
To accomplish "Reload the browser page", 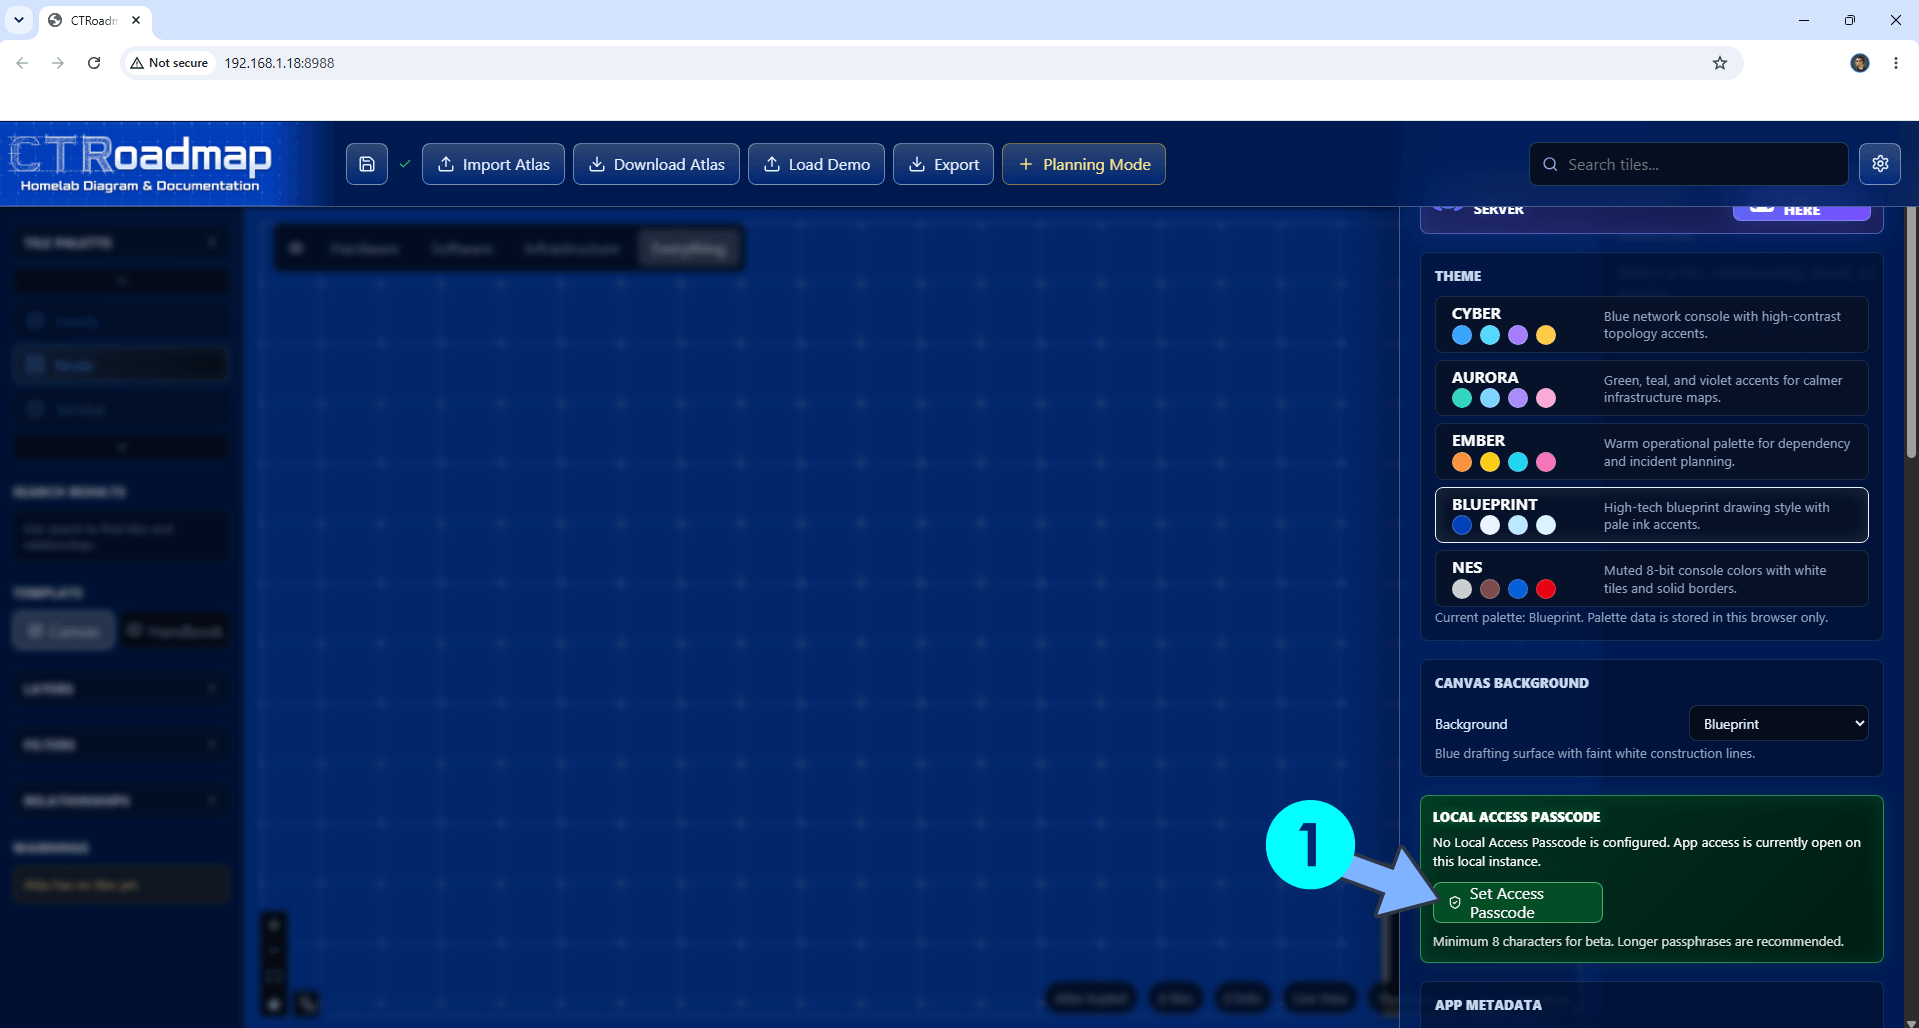I will (x=94, y=63).
